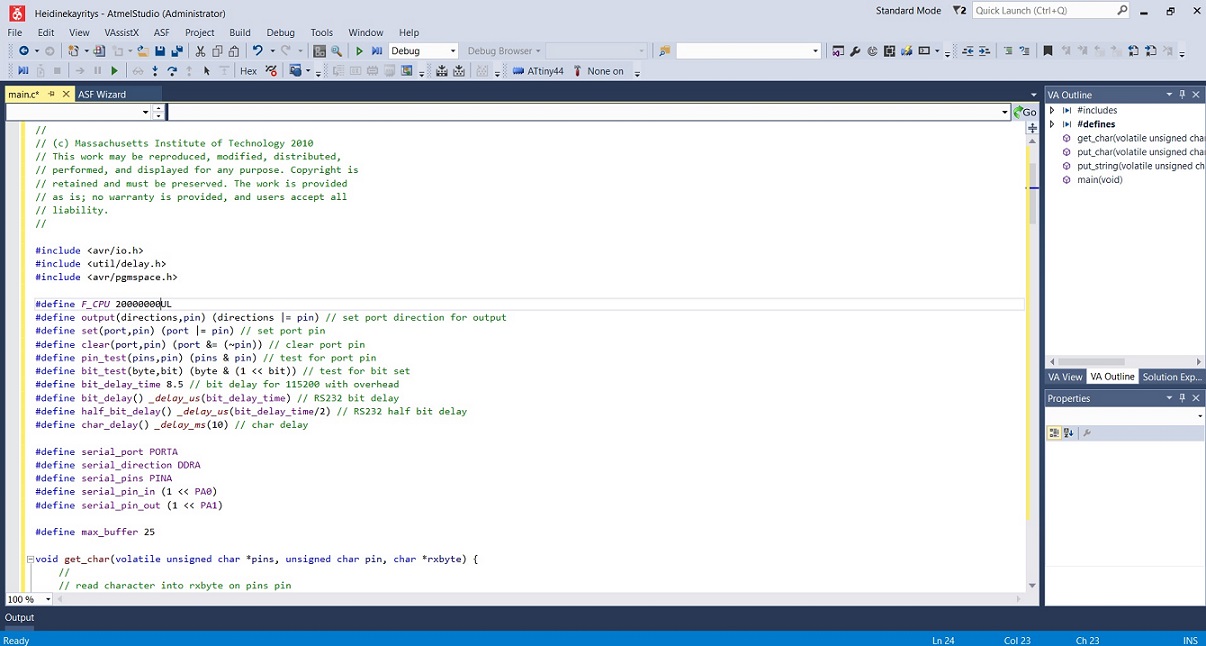1206x646 pixels.
Task: Toggle auto-hide pin on VA Outline panel
Action: point(1182,94)
